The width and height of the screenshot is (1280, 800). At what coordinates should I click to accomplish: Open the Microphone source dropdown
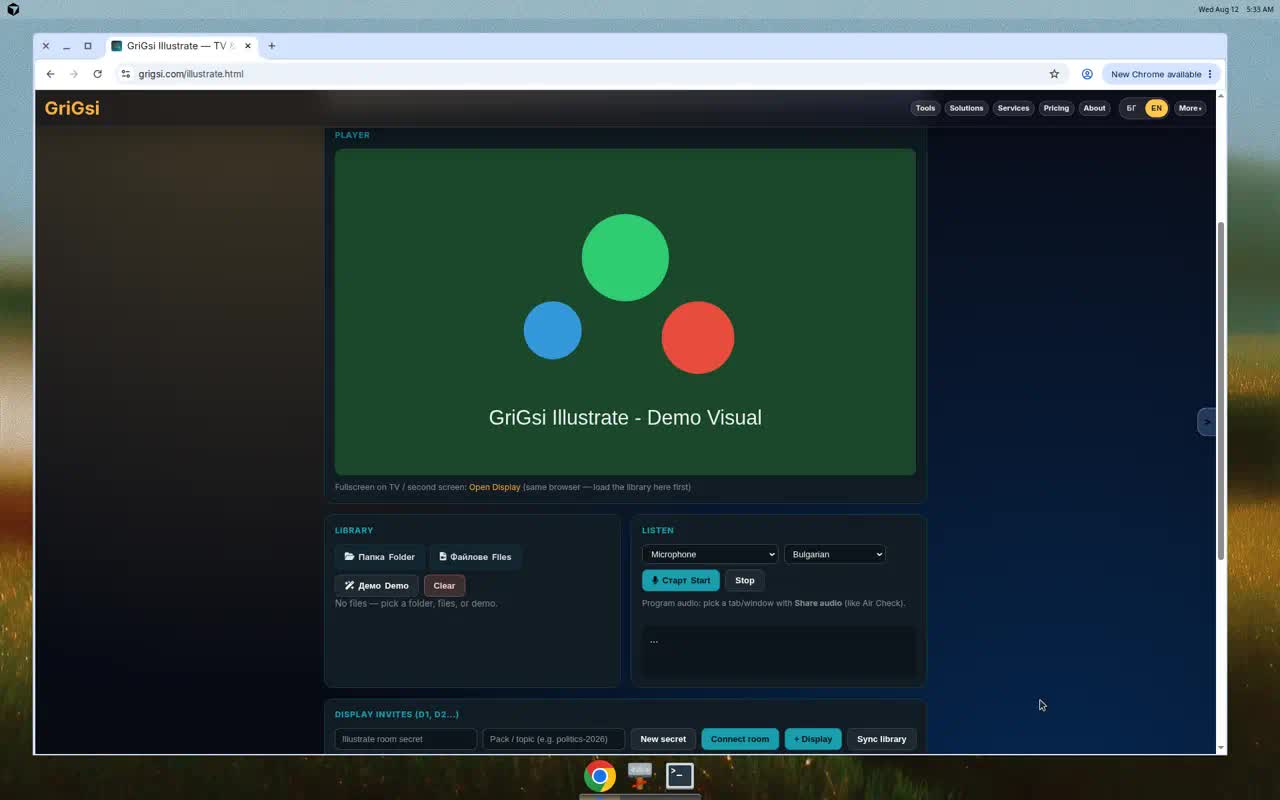pyautogui.click(x=709, y=554)
